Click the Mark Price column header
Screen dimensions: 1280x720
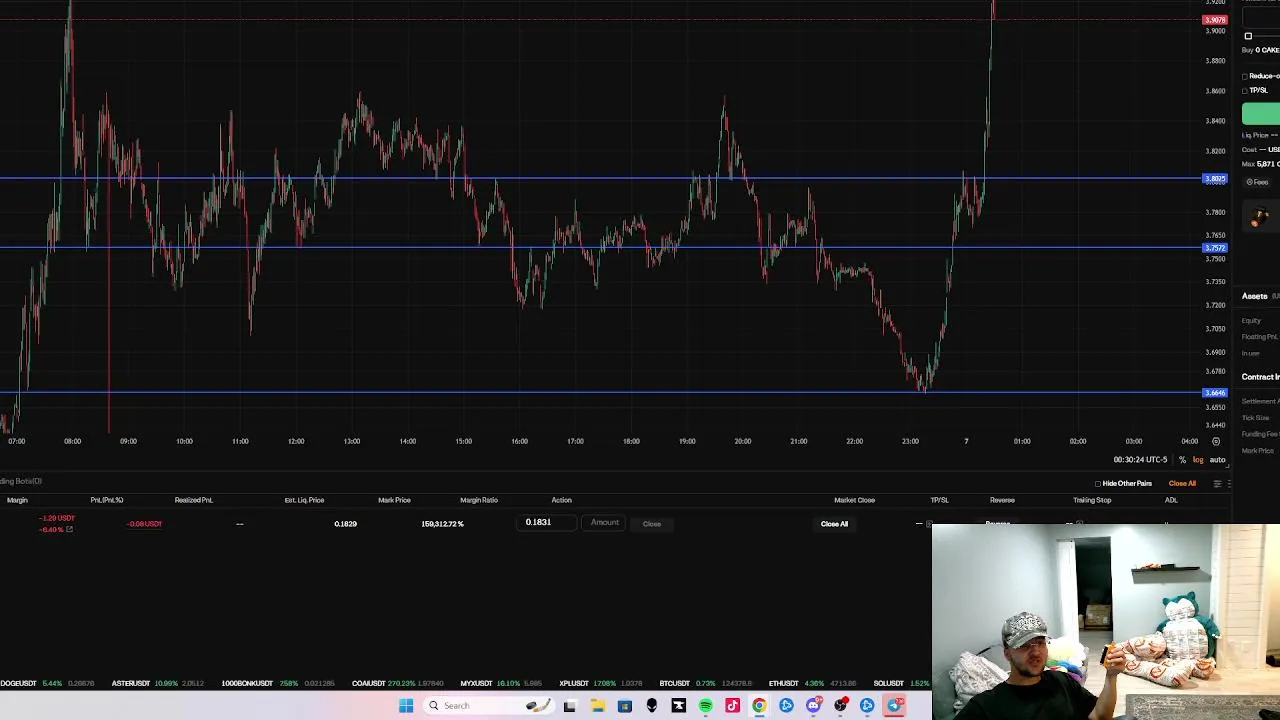pyautogui.click(x=394, y=500)
